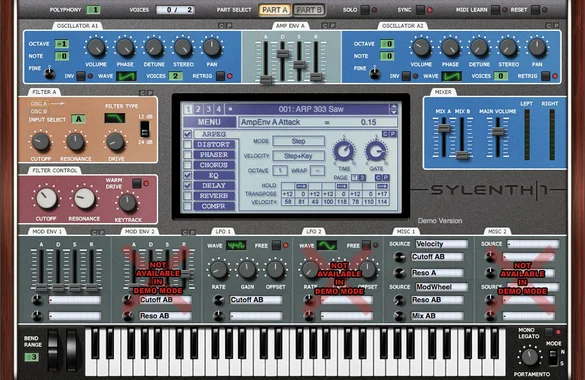Open Misc 1 Cutoff AB destination
Screen dimensions: 585x380
point(437,257)
